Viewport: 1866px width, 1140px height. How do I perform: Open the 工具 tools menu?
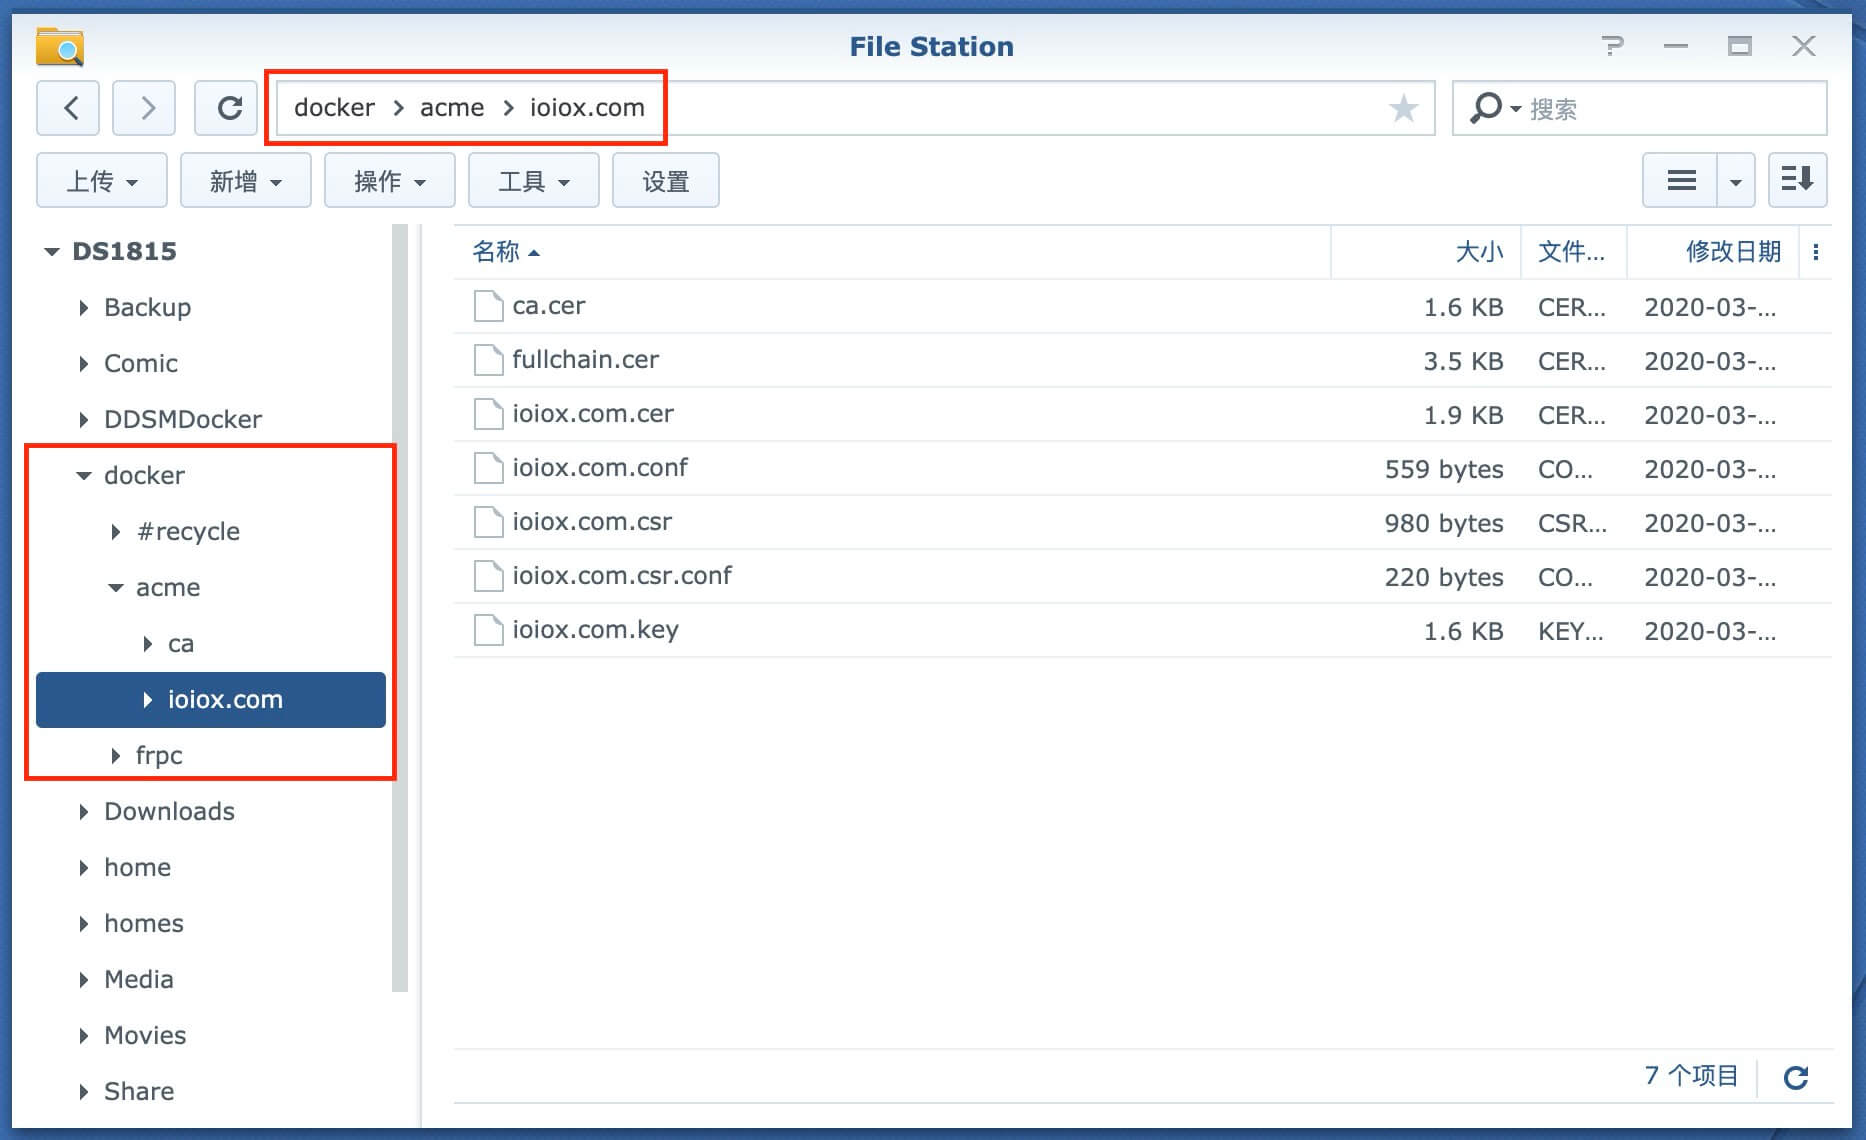click(533, 181)
